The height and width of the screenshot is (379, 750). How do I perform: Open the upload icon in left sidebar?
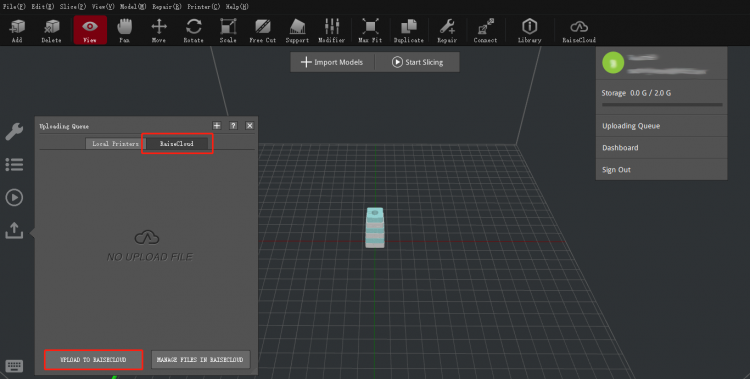click(x=14, y=230)
